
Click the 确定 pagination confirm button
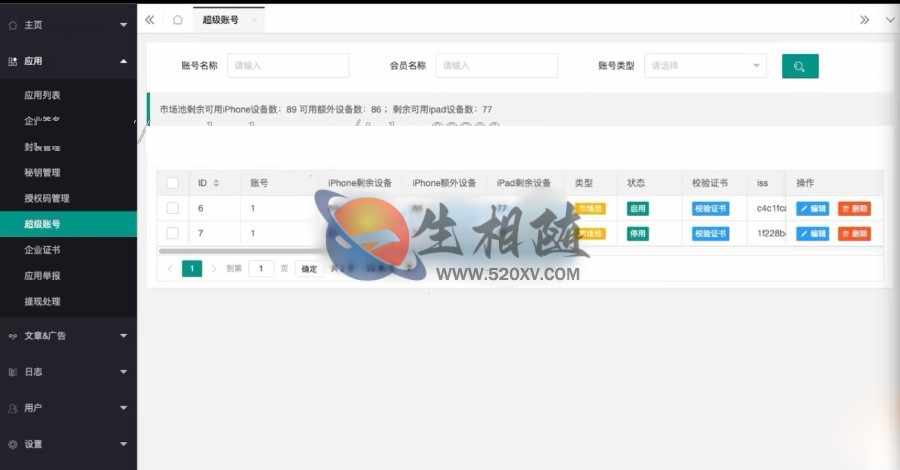tap(309, 269)
